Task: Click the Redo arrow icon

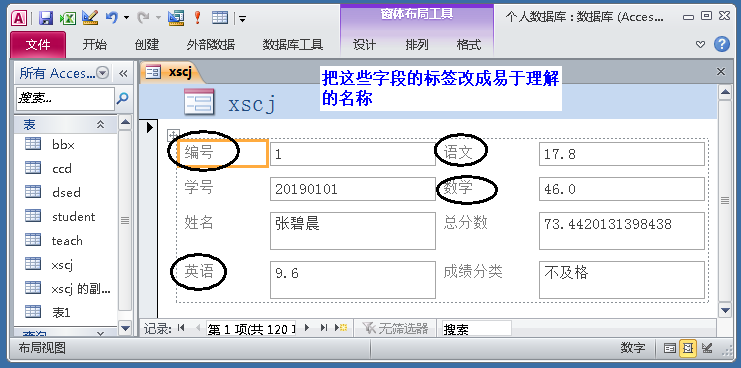Action: click(x=143, y=18)
